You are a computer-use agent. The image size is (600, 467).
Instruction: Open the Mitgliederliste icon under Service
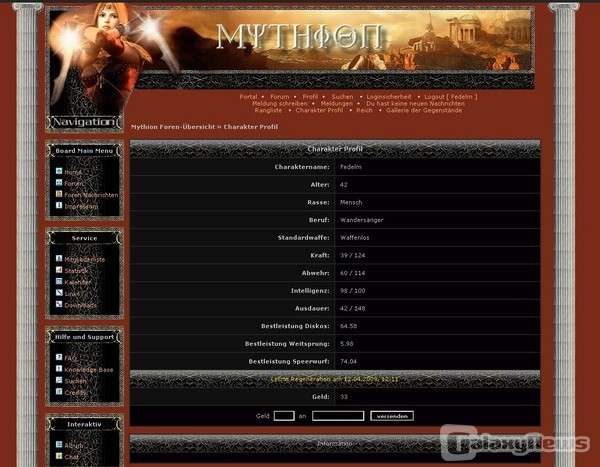click(59, 258)
